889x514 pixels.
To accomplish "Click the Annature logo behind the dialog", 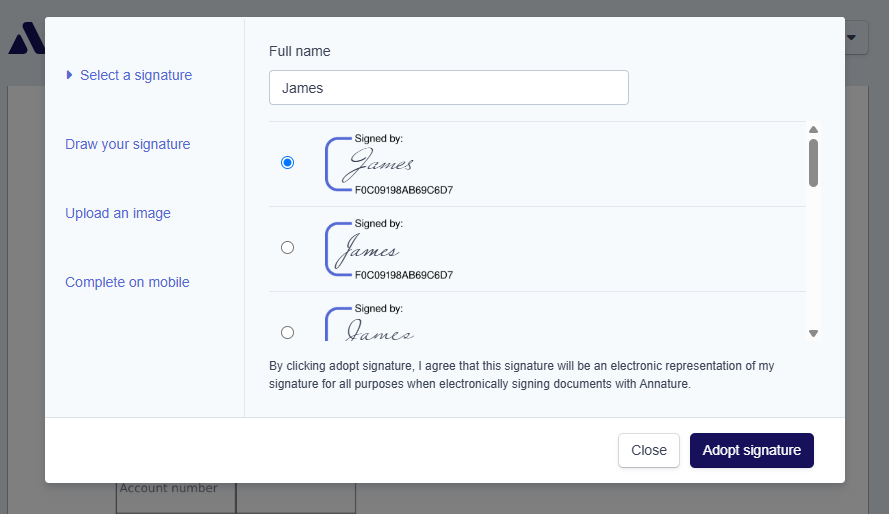I will click(26, 39).
